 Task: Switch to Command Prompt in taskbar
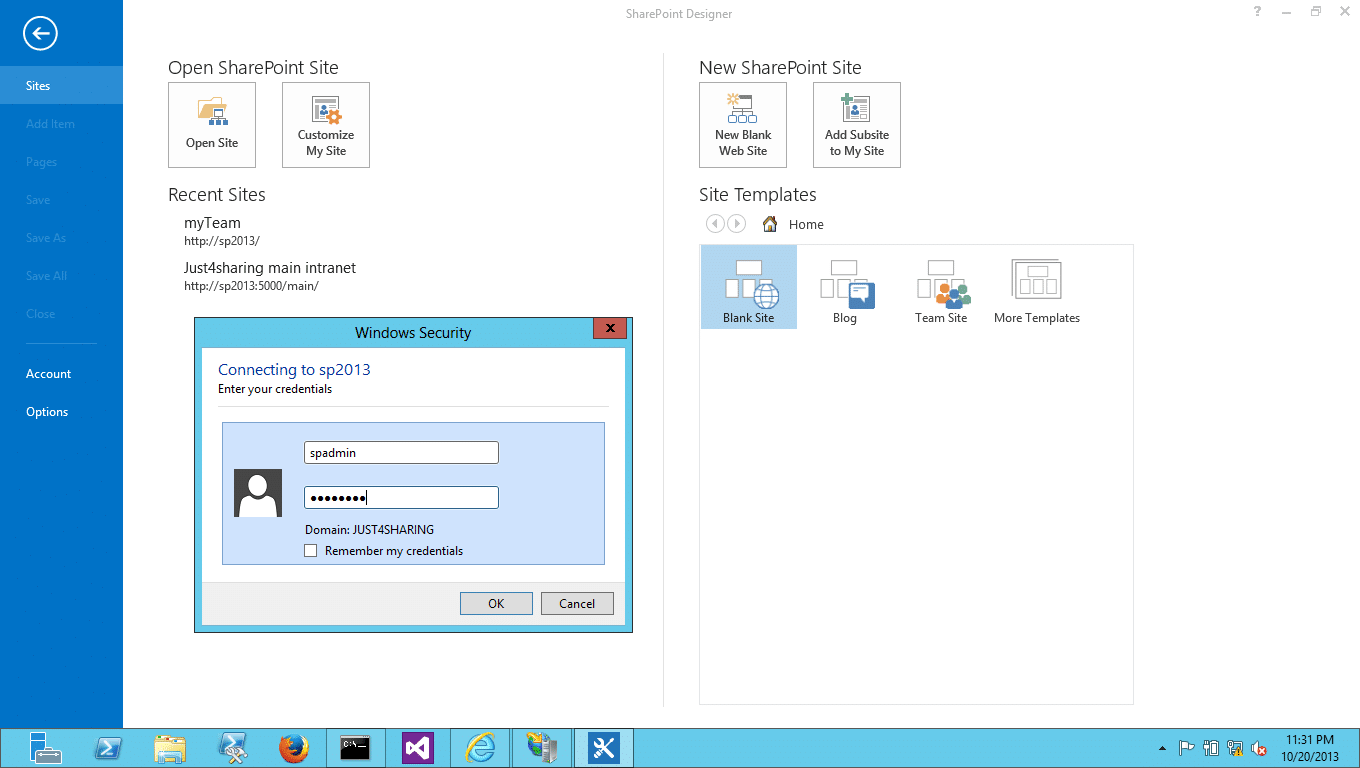[356, 748]
